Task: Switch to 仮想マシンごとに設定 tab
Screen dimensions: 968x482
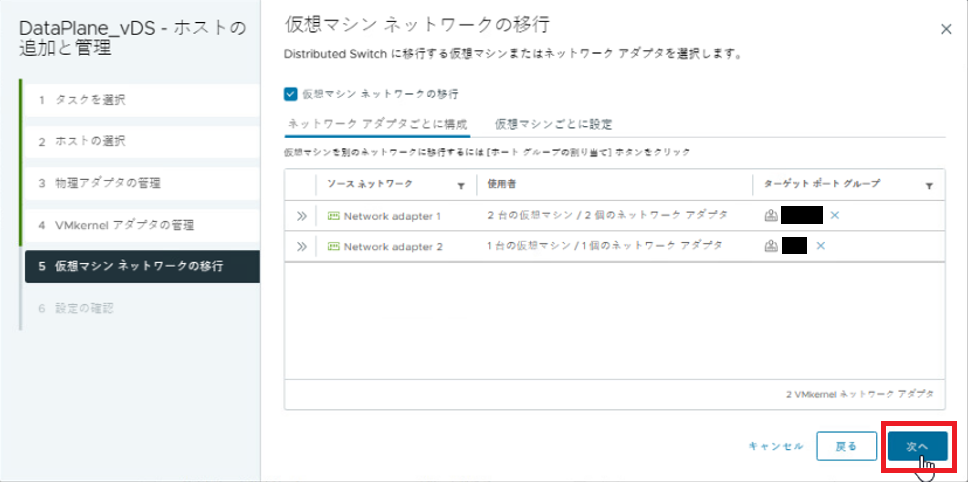Action: (x=553, y=124)
